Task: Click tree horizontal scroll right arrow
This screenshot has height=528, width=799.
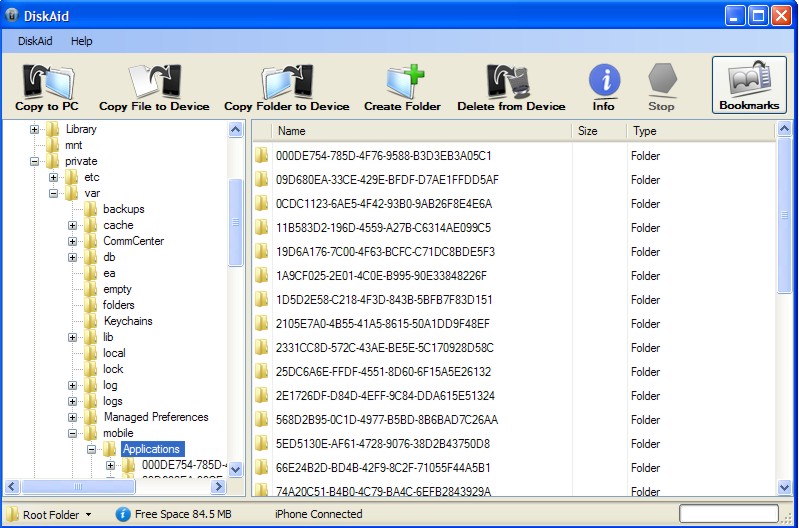Action: click(218, 487)
